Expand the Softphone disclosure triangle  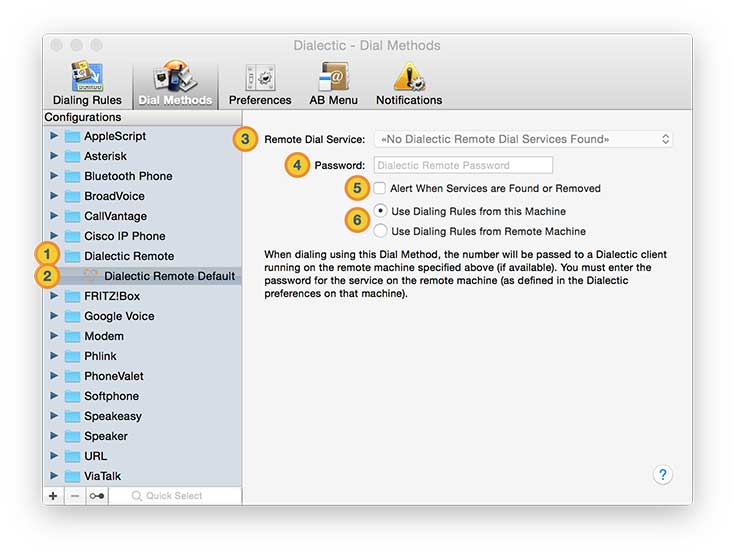54,395
